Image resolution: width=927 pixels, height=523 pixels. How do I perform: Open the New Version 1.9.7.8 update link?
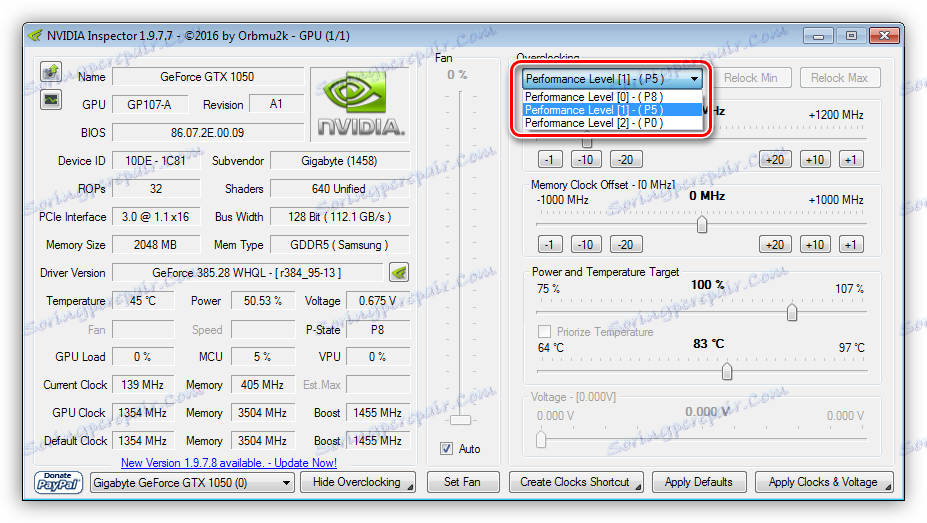click(x=229, y=463)
